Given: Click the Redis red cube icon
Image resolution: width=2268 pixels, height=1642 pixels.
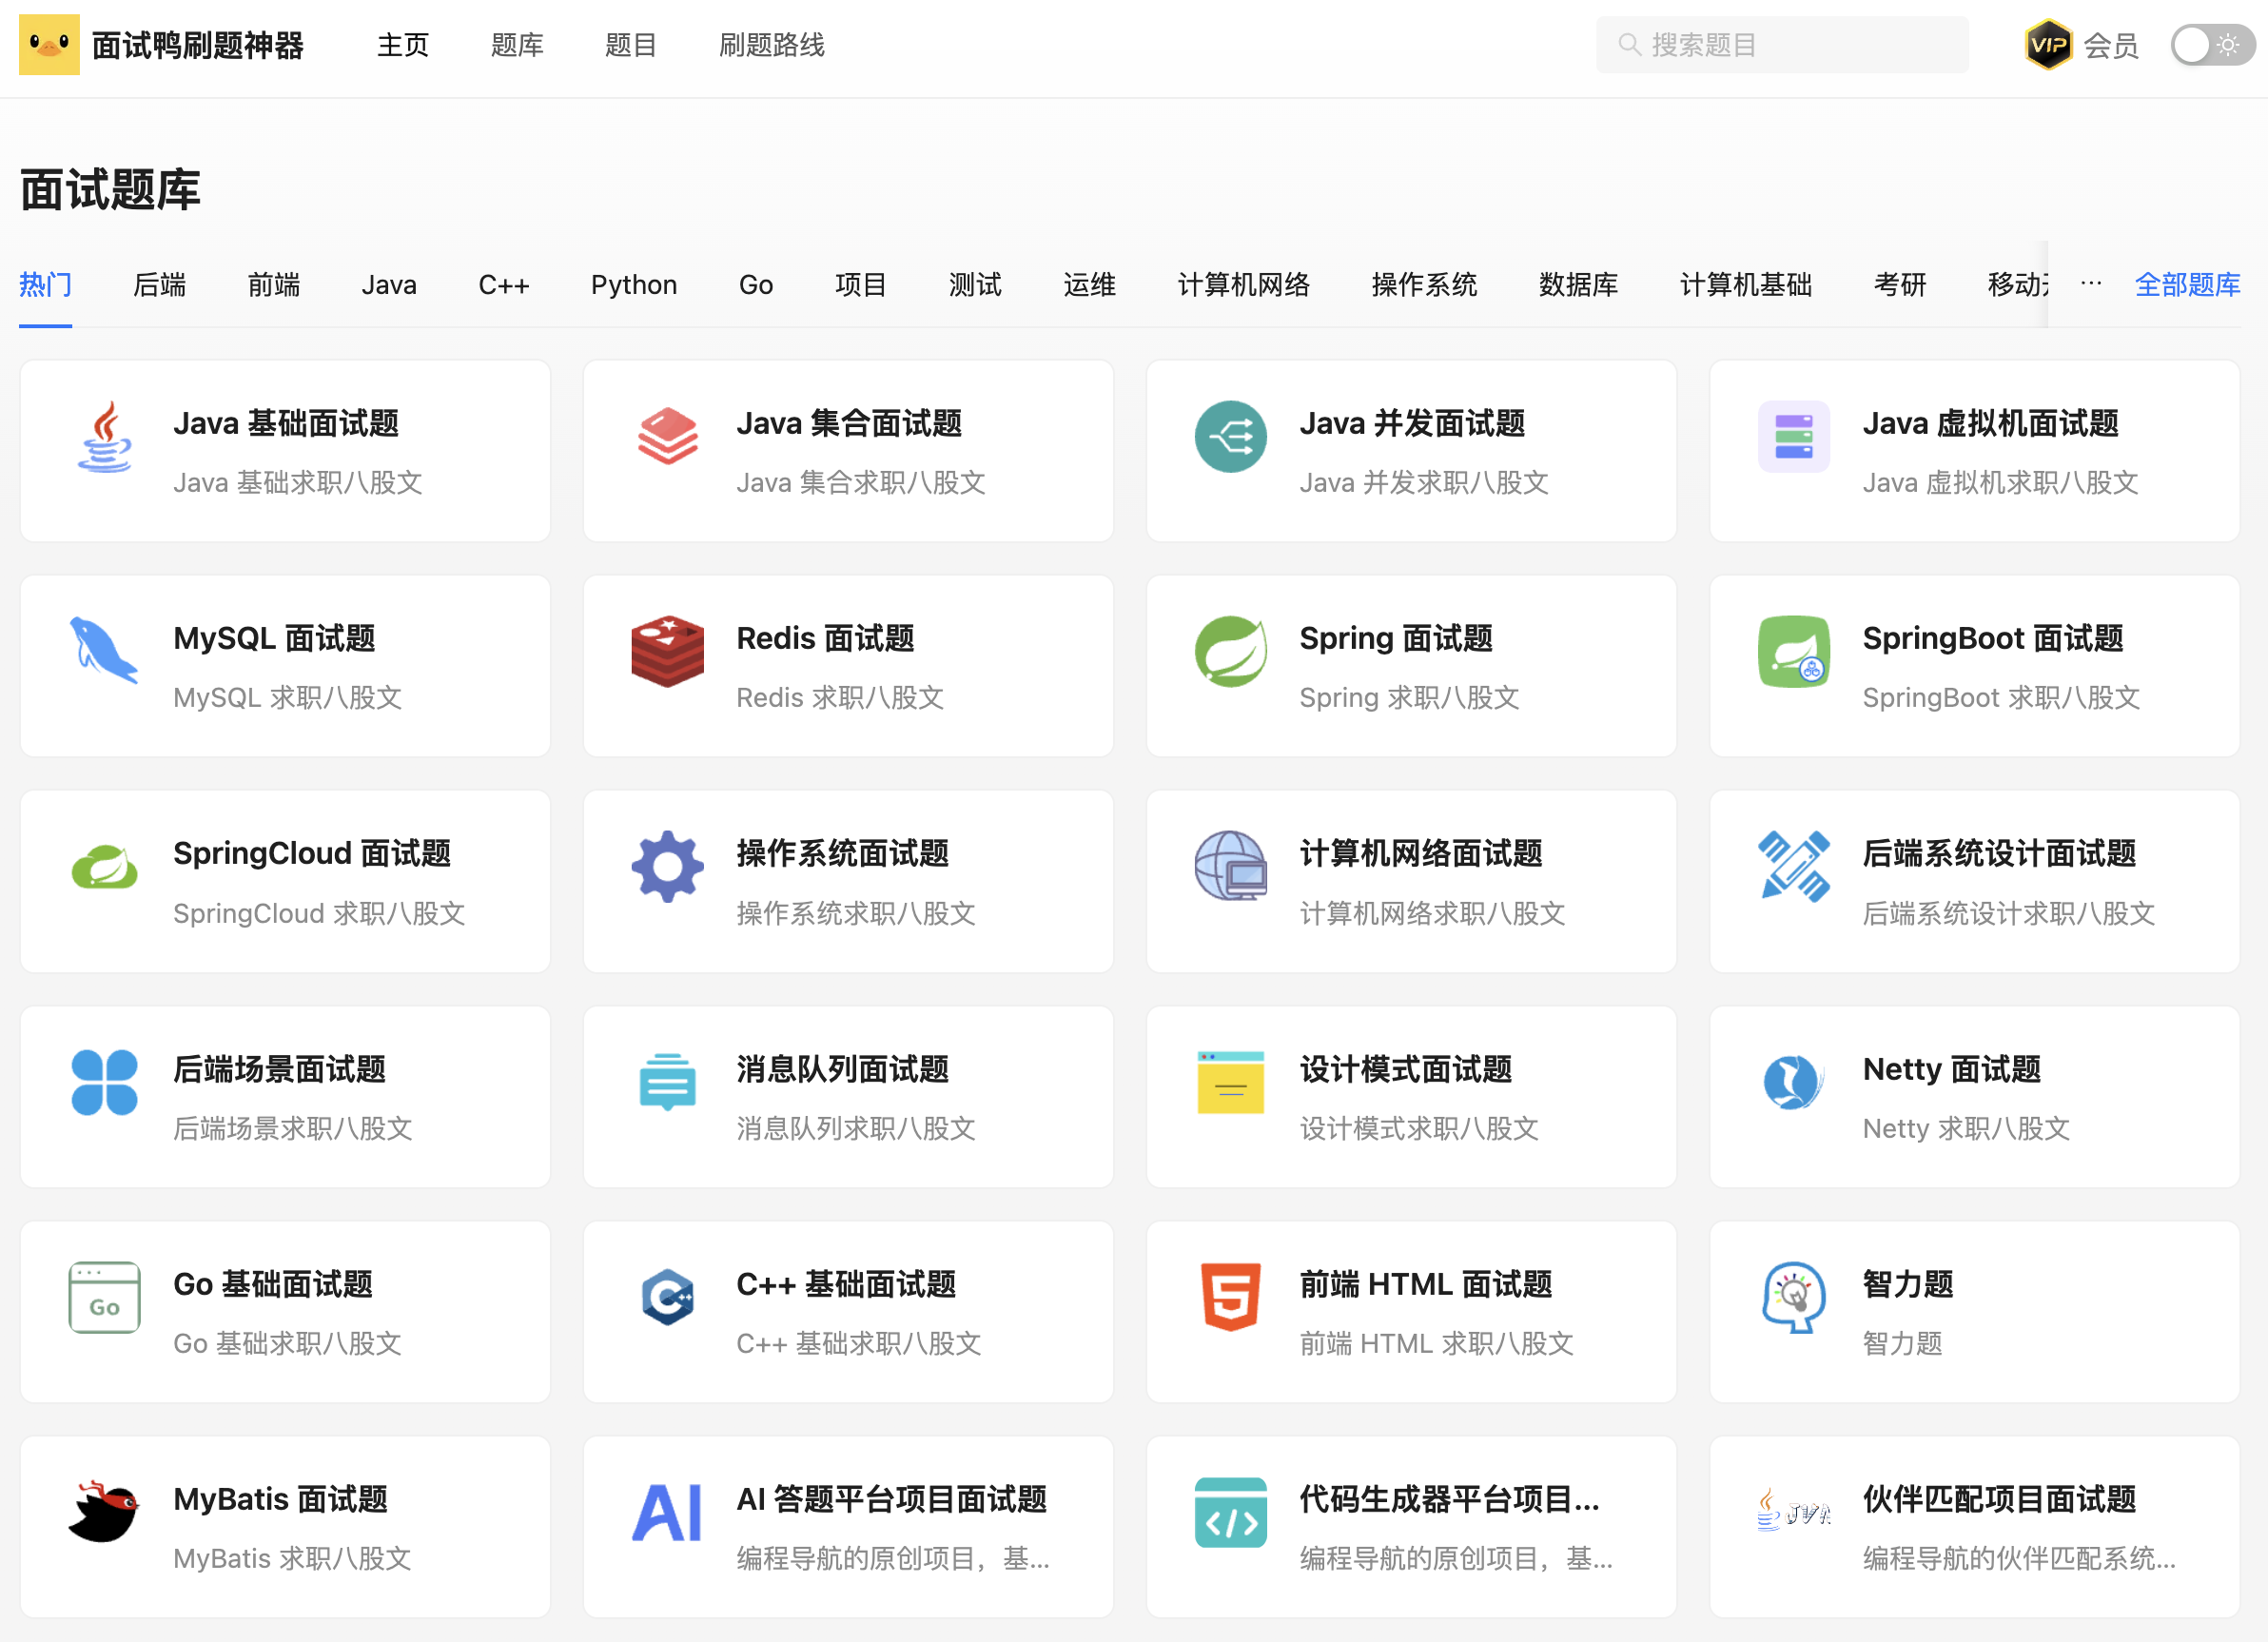Looking at the screenshot, I should tap(668, 652).
